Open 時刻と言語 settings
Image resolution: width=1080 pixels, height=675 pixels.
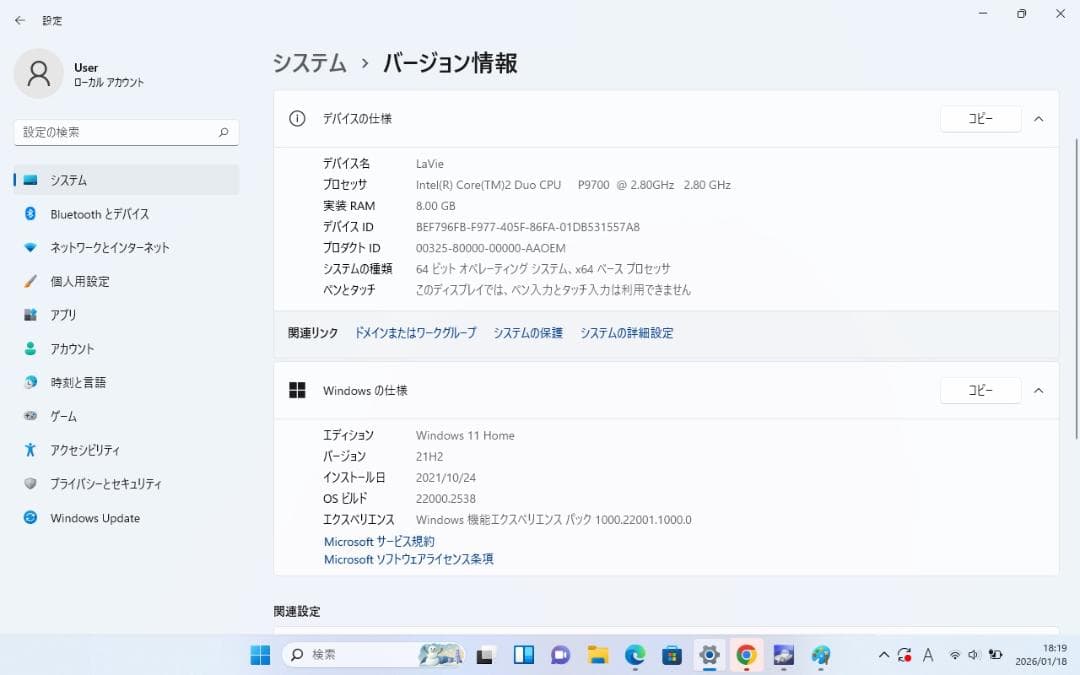point(84,381)
